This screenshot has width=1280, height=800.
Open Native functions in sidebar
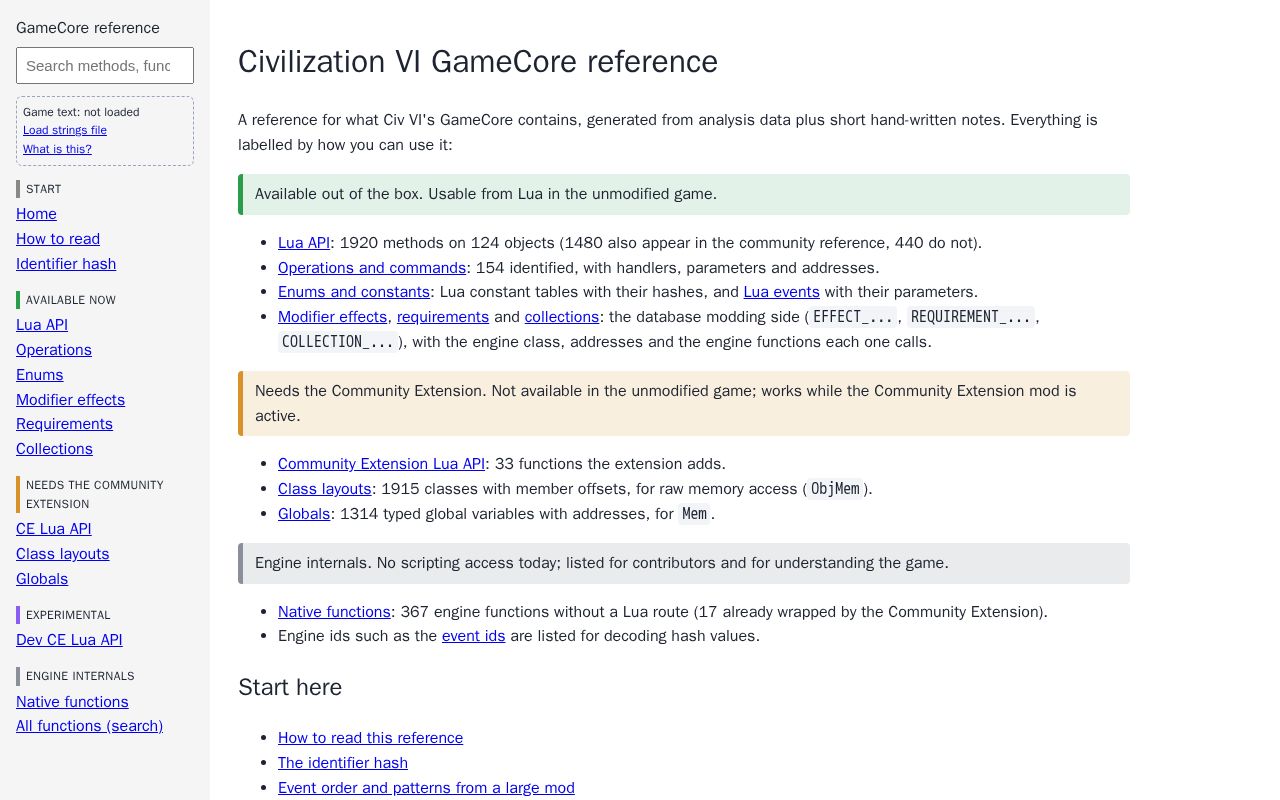coord(72,702)
